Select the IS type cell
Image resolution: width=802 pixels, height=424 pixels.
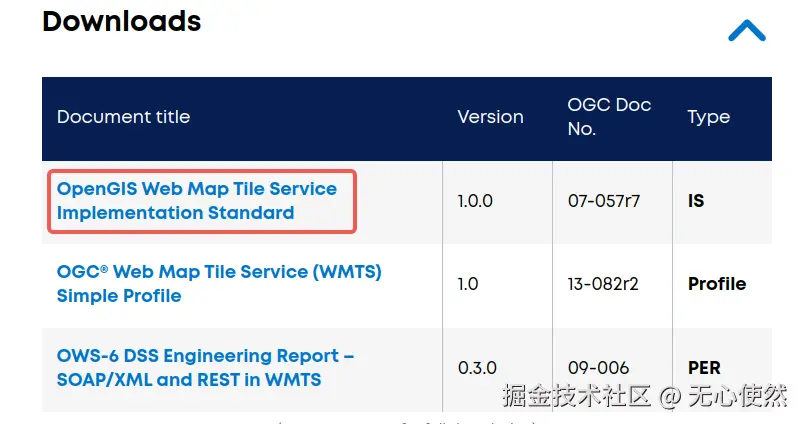coord(696,201)
